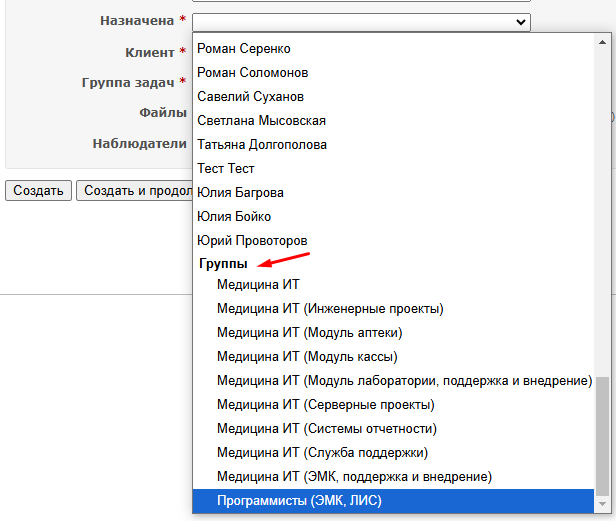Click the Создать button
This screenshot has width=616, height=521.
point(38,191)
